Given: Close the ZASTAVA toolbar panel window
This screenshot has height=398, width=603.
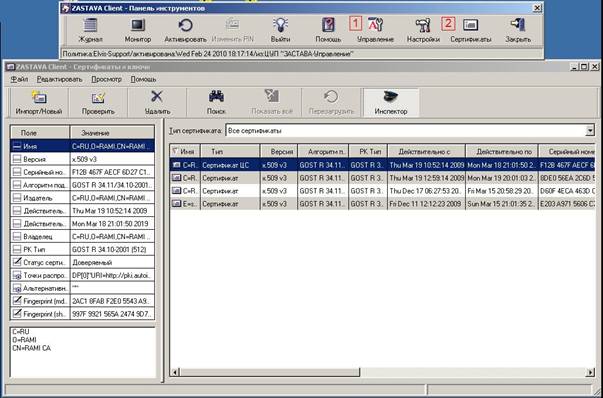Looking at the screenshot, I should point(537,8).
